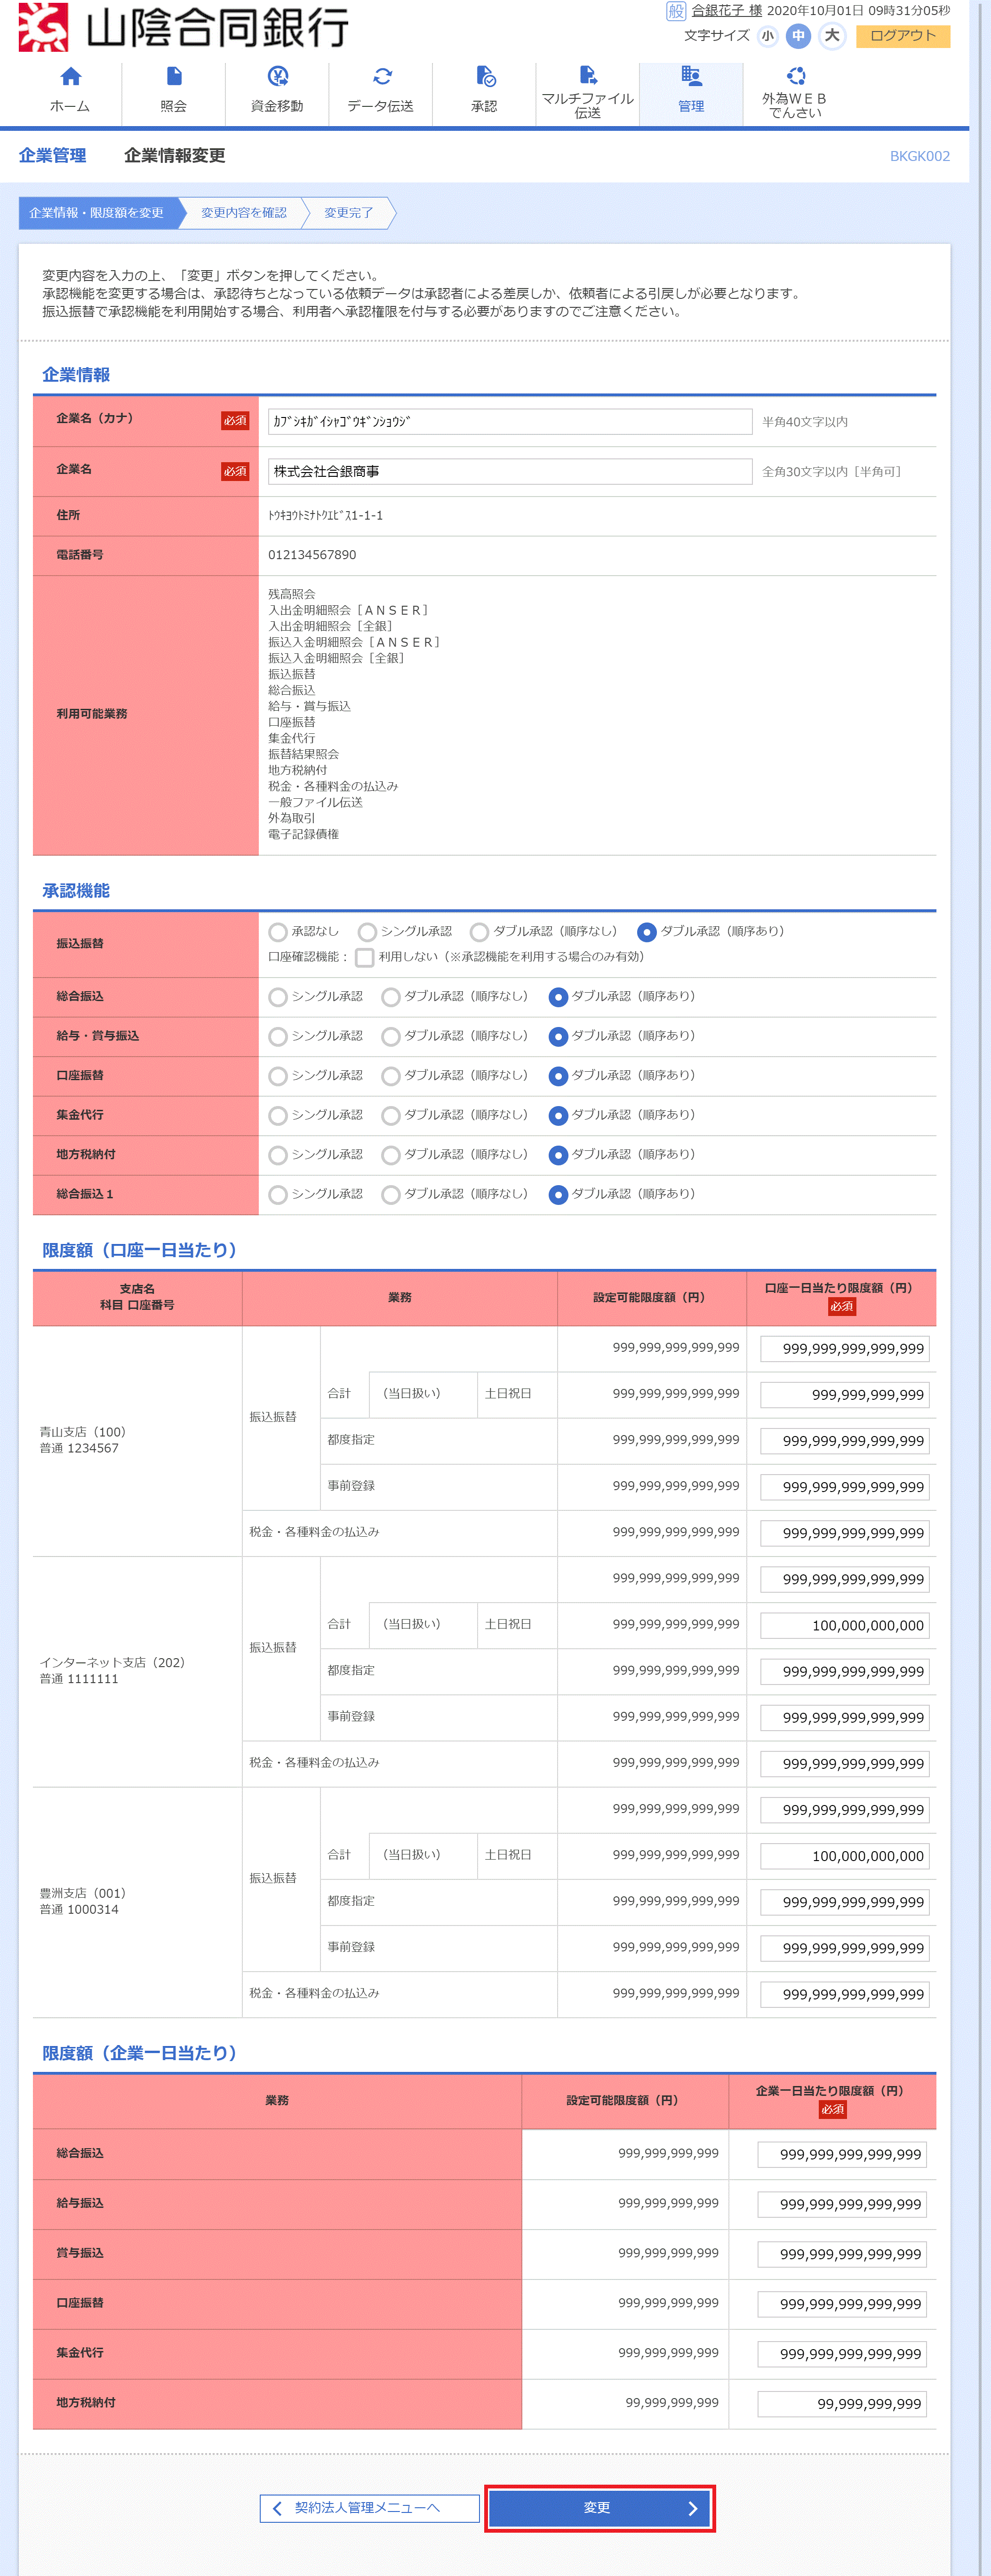The height and width of the screenshot is (2576, 991).
Task: Edit 口座振替 企業一日当たり限度額 field
Action: point(842,2304)
